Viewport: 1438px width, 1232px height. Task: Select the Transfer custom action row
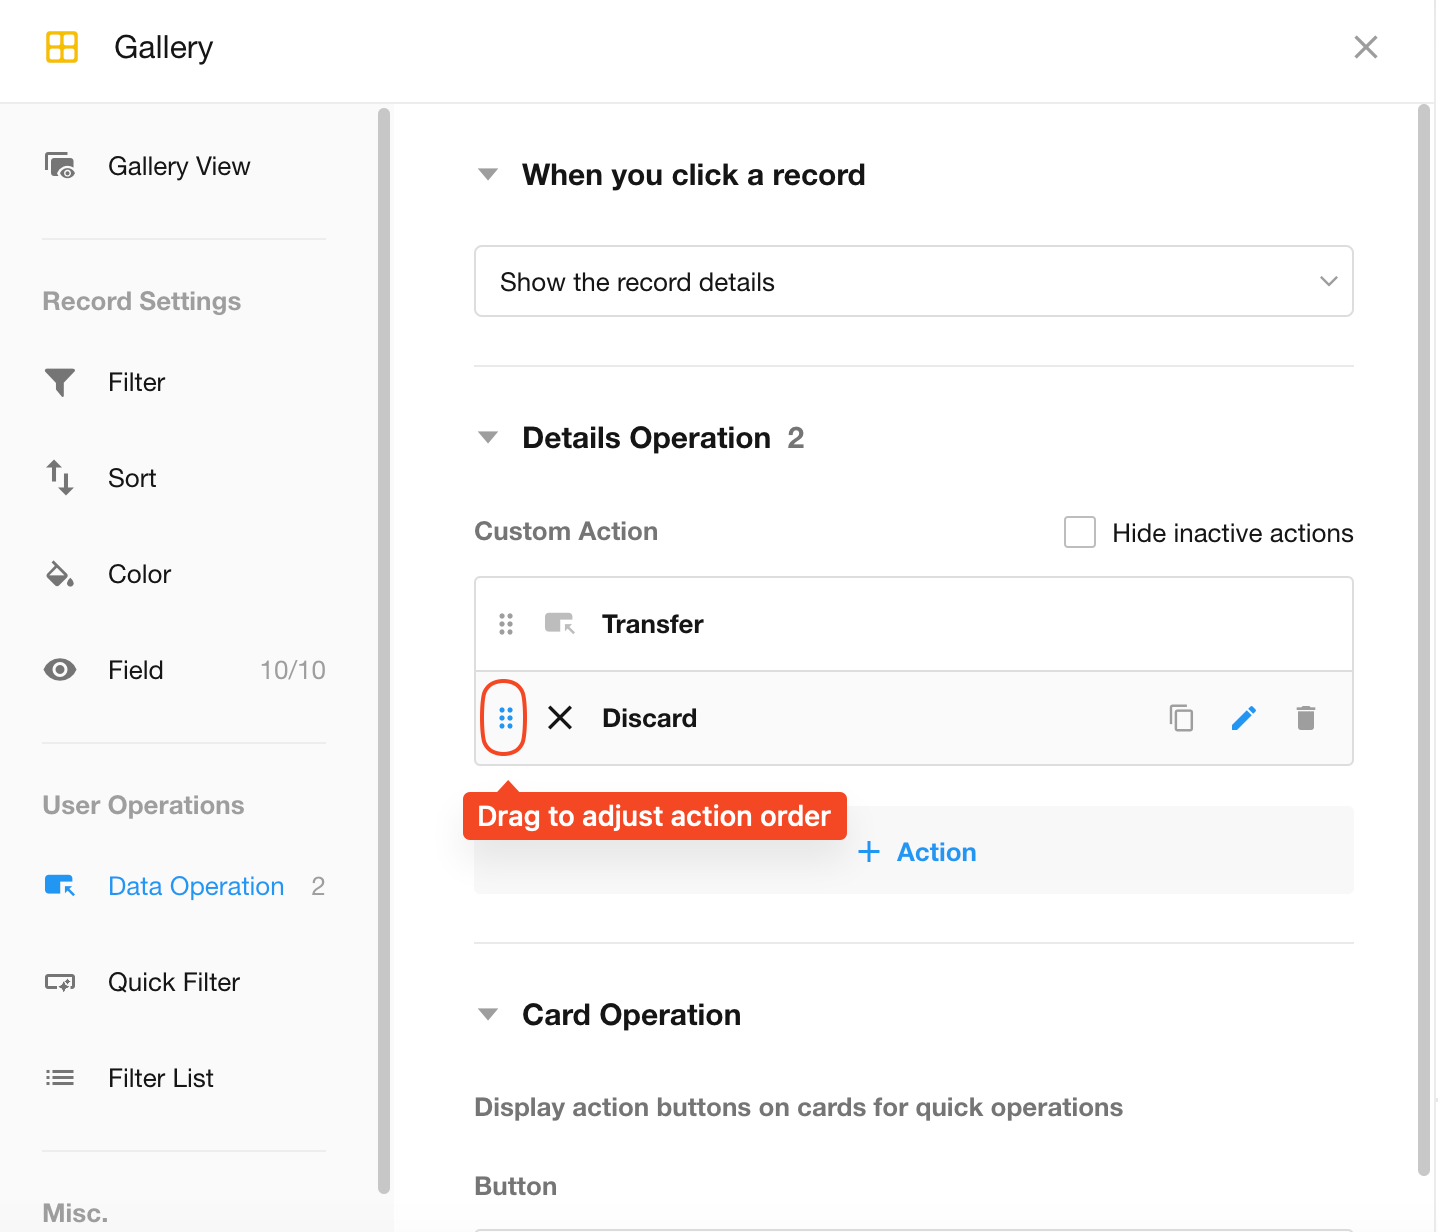653,624
